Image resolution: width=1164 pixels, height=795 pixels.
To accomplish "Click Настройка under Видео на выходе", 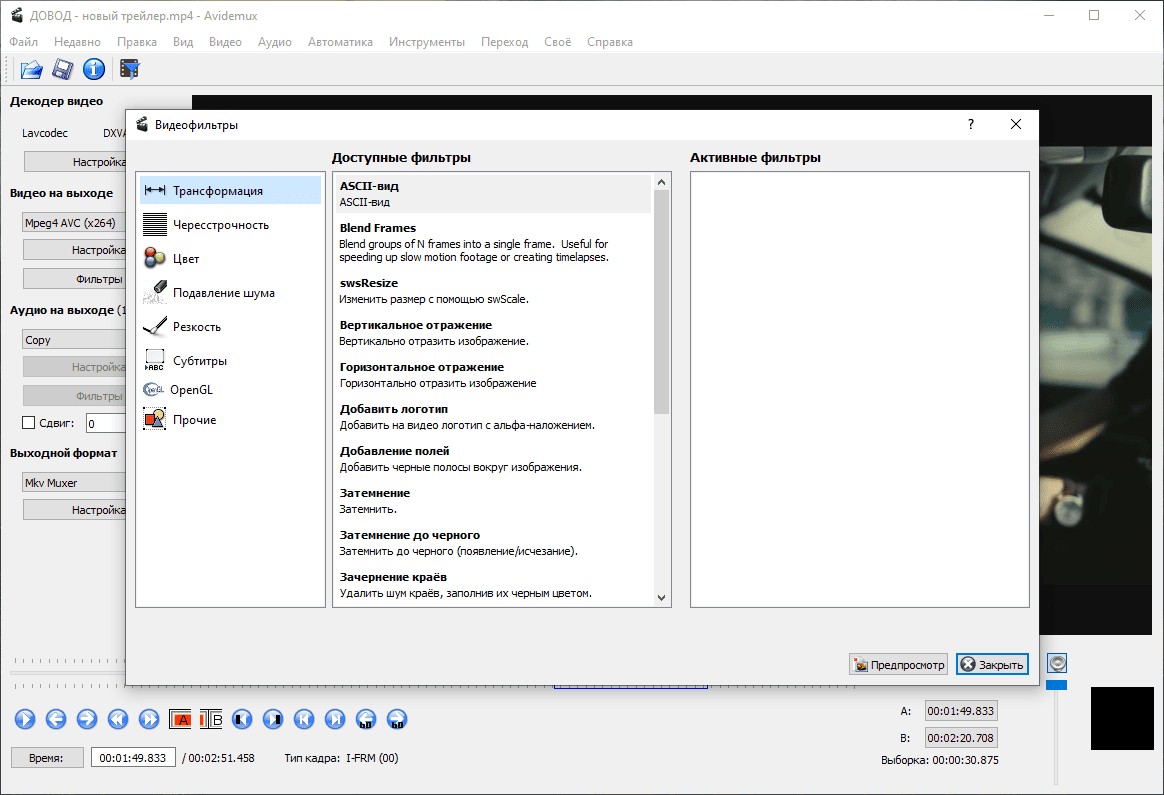I will (x=75, y=250).
